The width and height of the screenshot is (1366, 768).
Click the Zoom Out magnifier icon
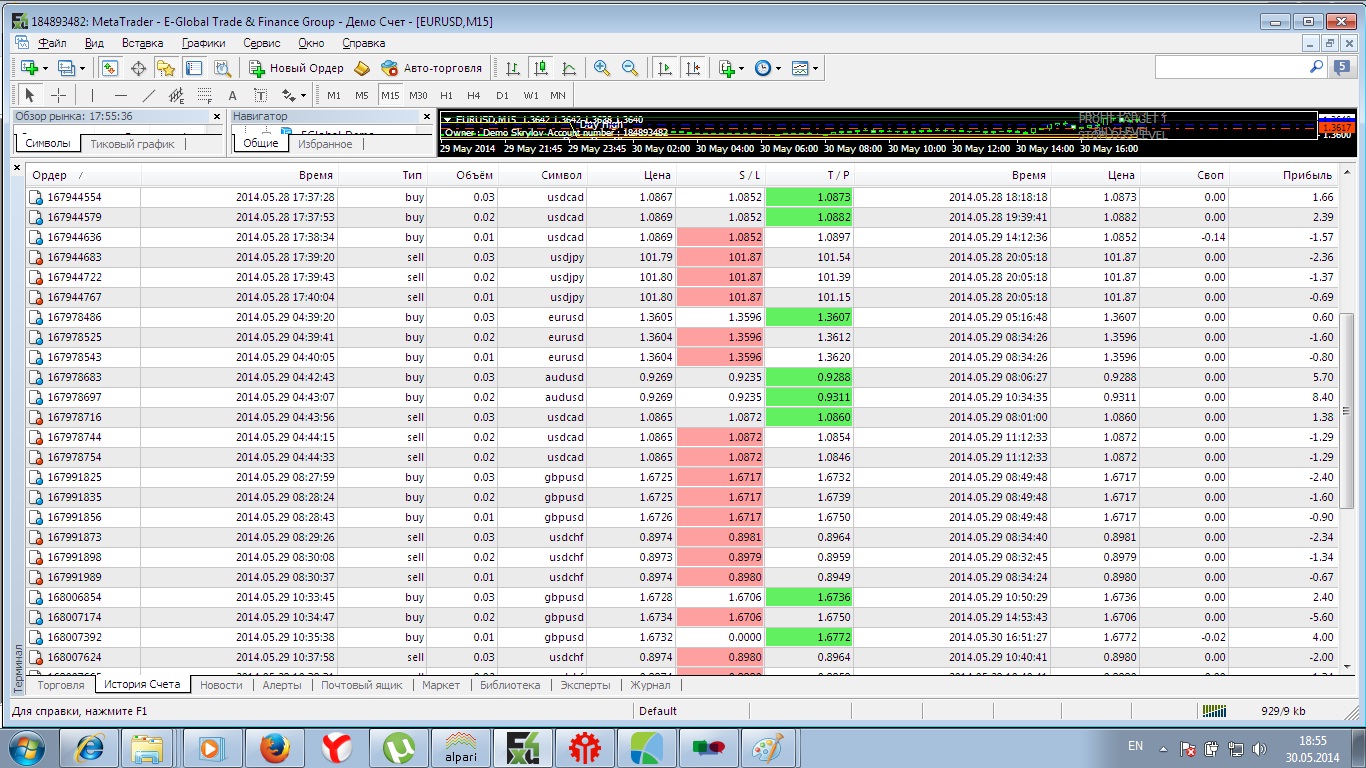(x=630, y=68)
